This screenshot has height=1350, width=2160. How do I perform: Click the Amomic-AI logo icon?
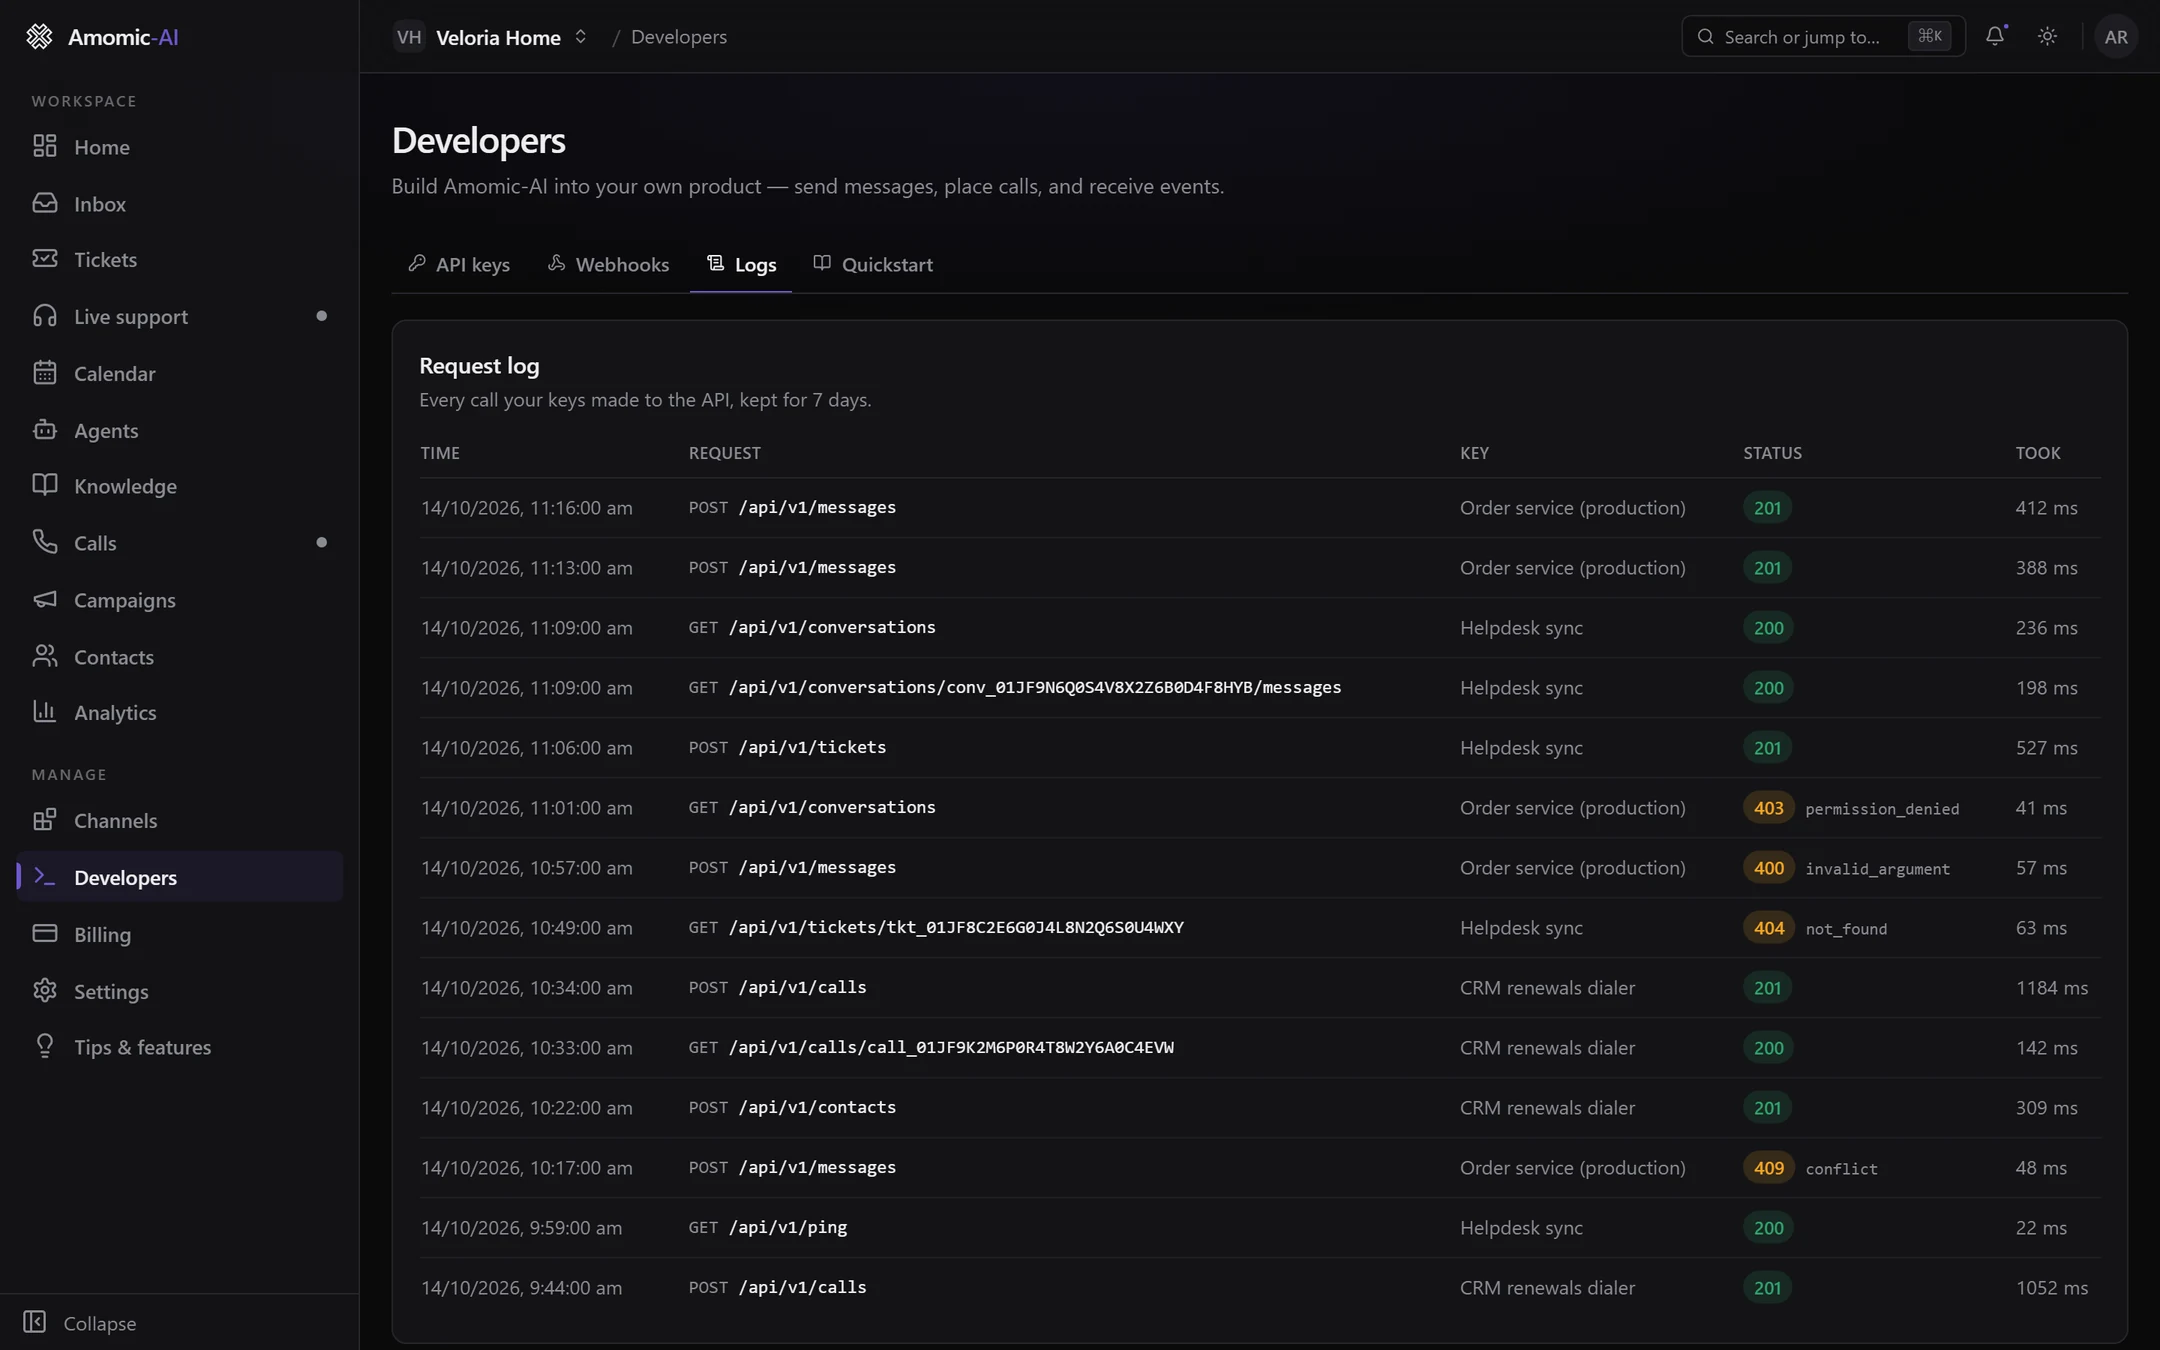[x=39, y=37]
